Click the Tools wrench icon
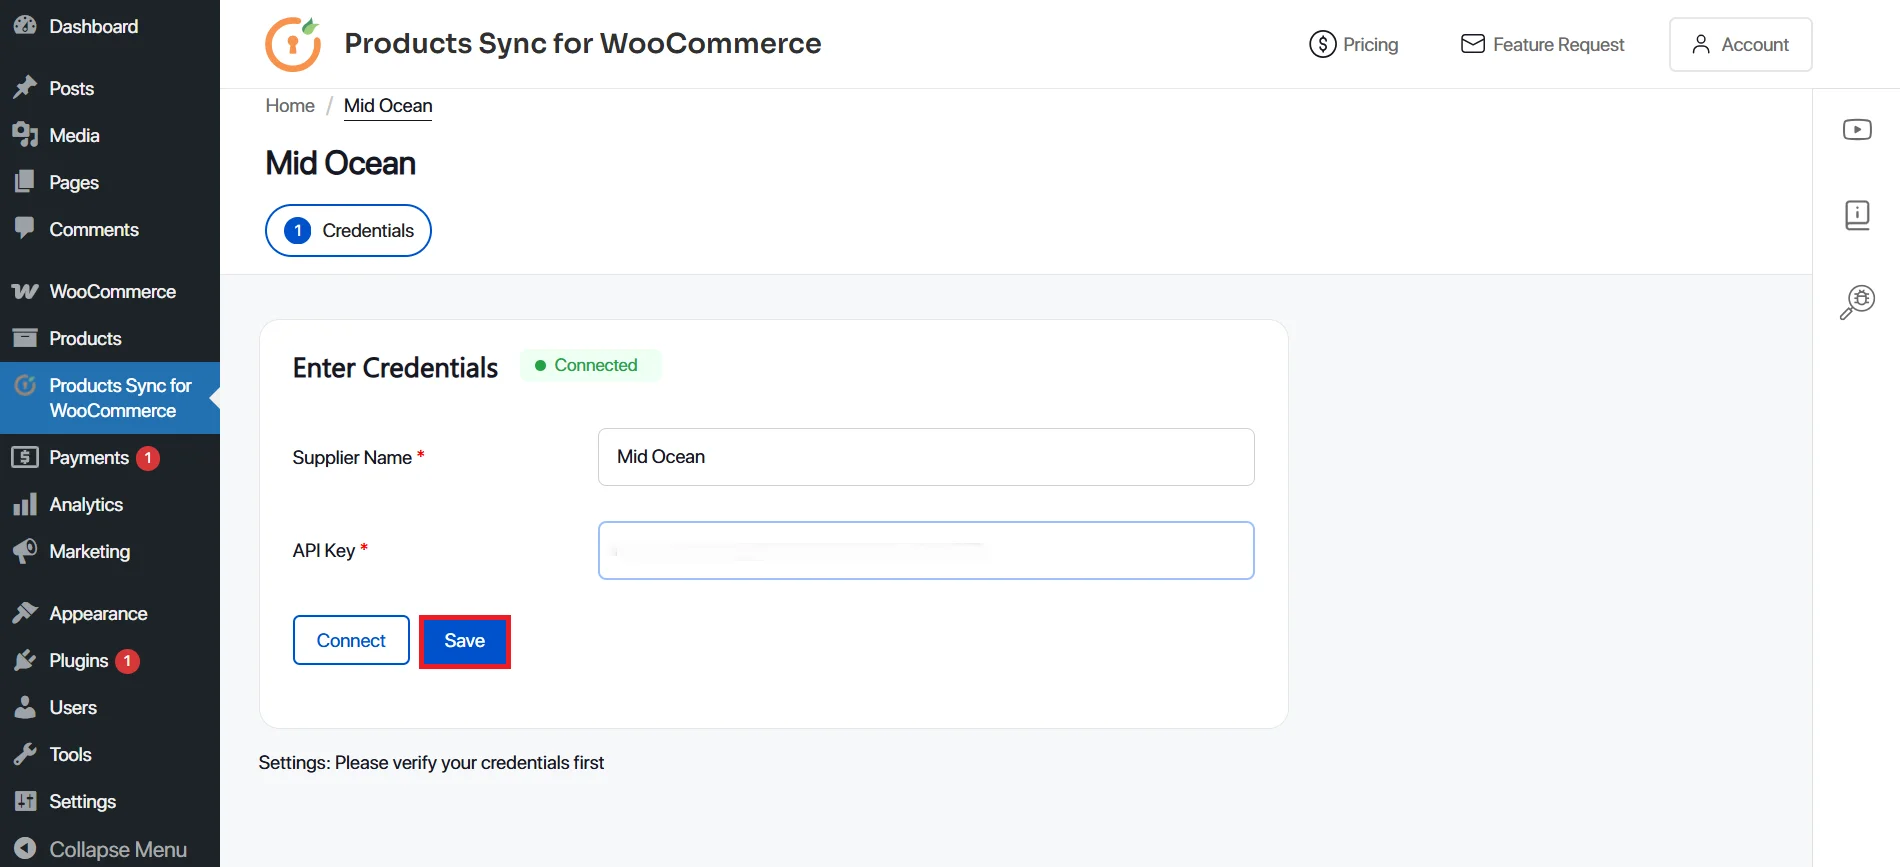This screenshot has height=867, width=1900. [25, 754]
